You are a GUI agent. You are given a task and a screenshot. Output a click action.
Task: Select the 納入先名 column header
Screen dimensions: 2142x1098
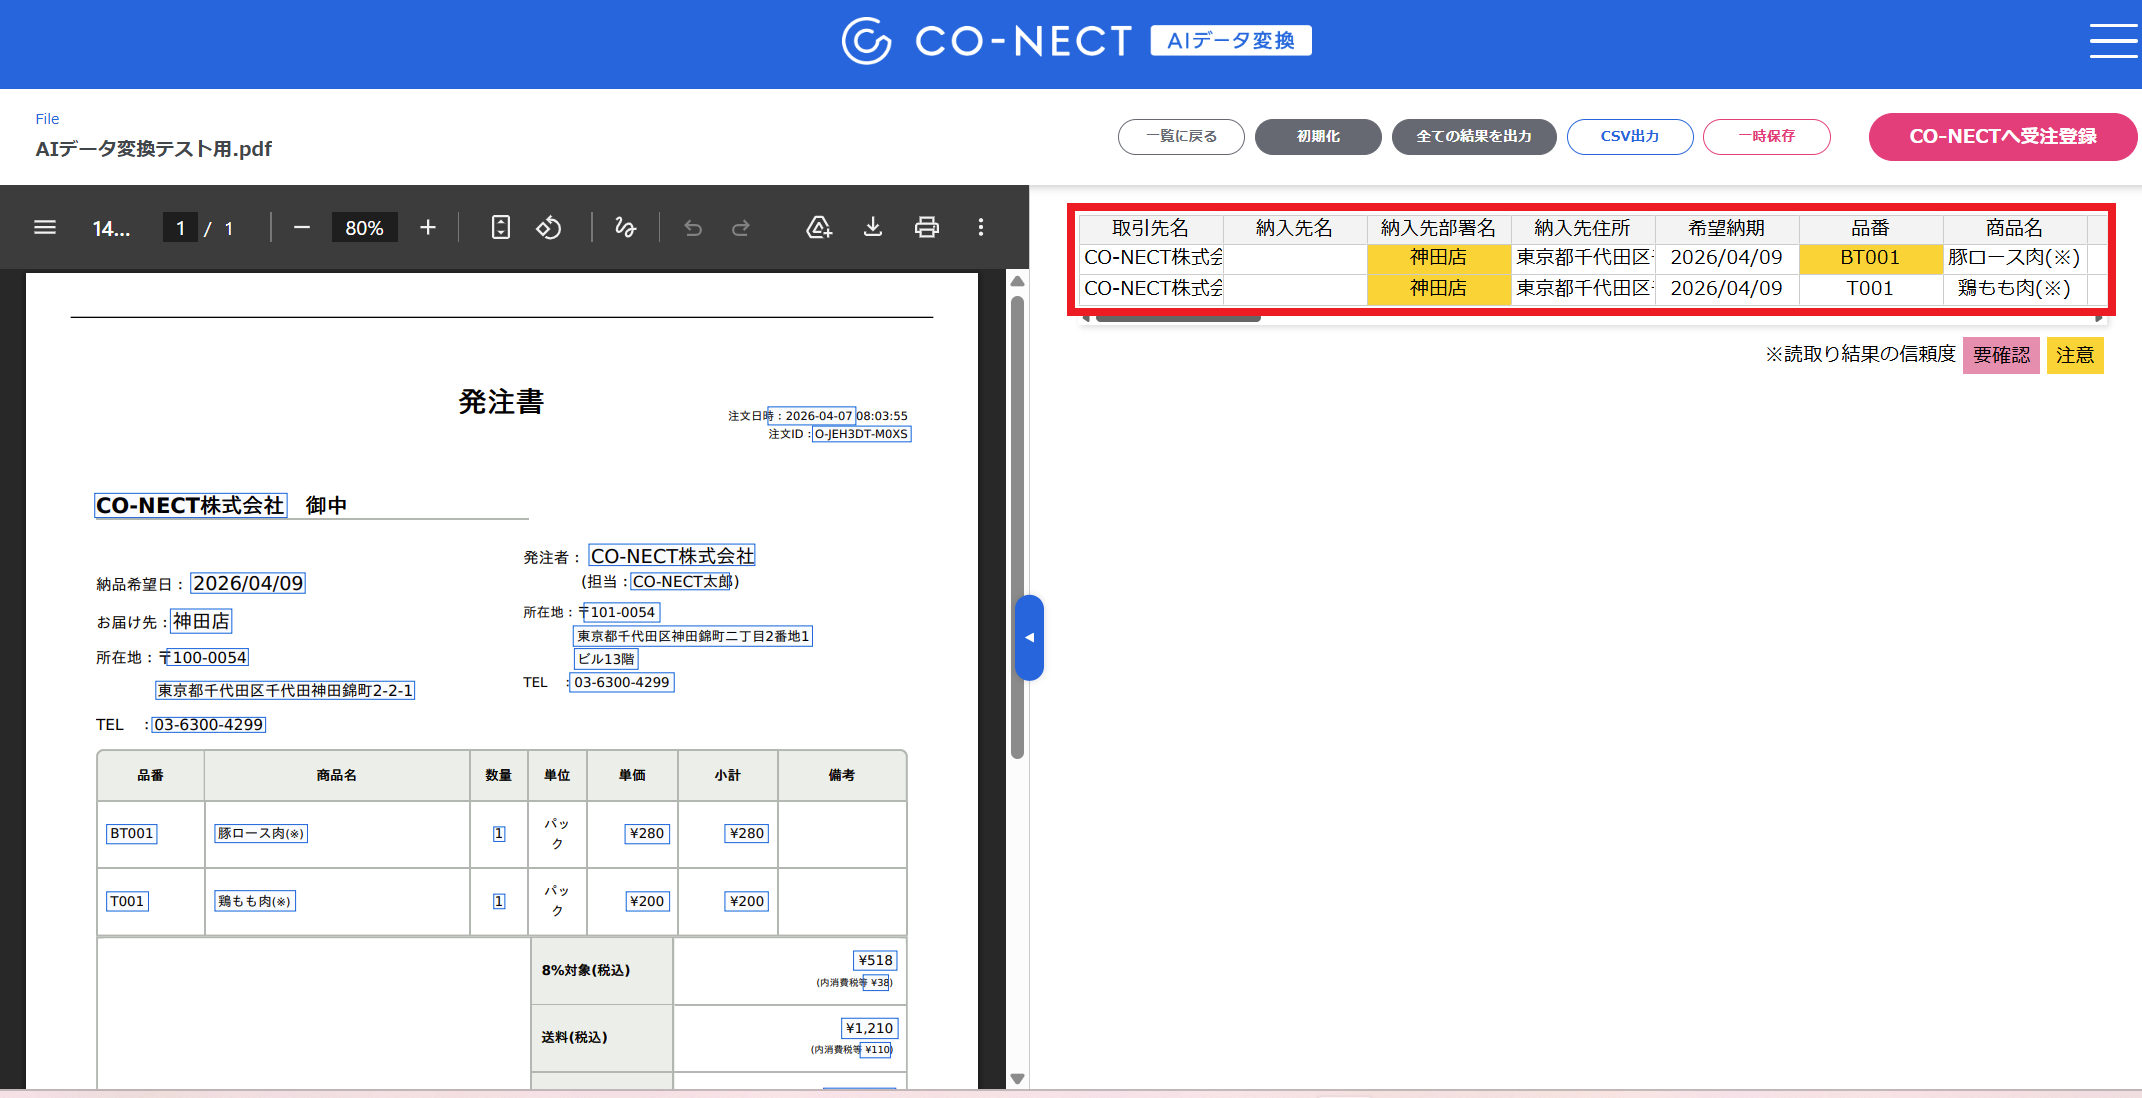coord(1295,228)
